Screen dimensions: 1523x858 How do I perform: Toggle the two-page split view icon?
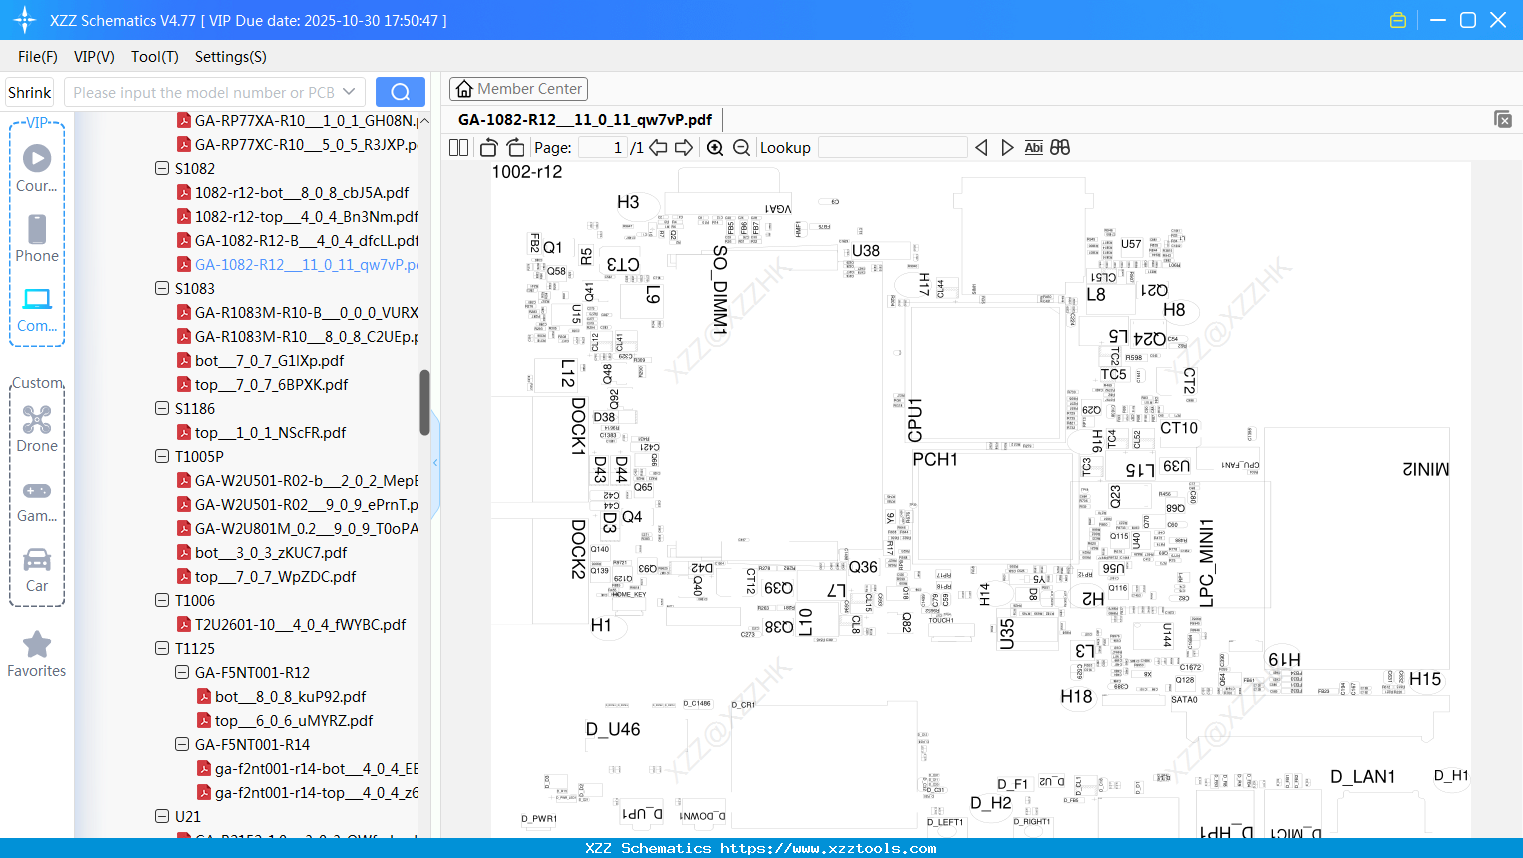point(459,147)
